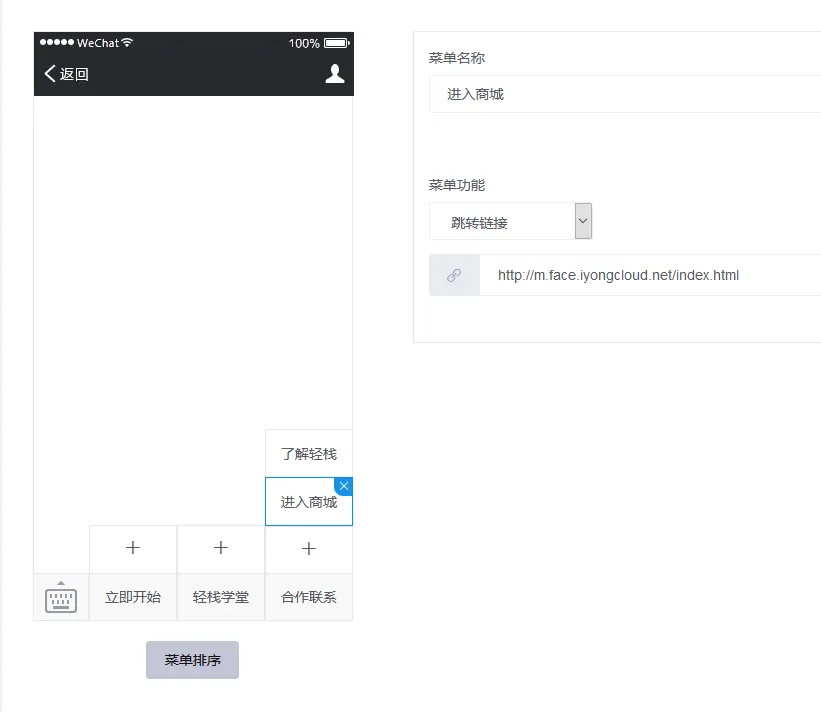Click the WiFi icon in phone status bar
This screenshot has width=821, height=712.
[x=127, y=43]
